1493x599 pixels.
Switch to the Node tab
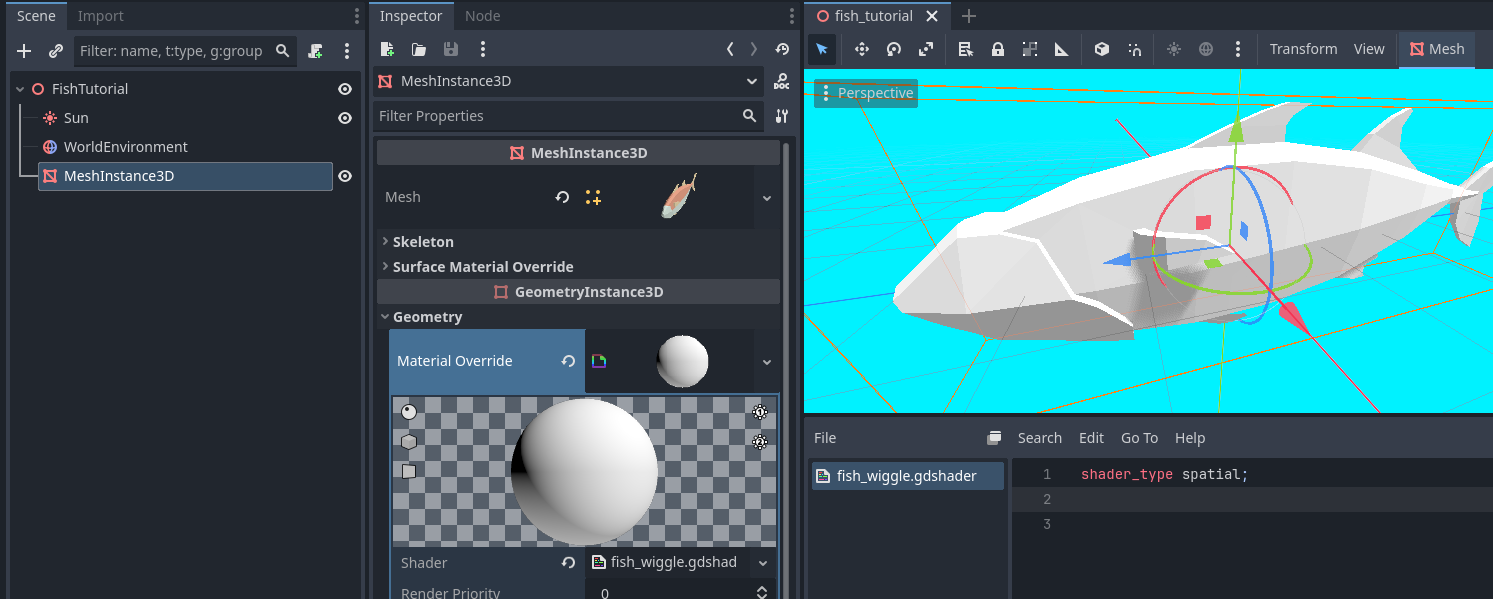(x=482, y=16)
